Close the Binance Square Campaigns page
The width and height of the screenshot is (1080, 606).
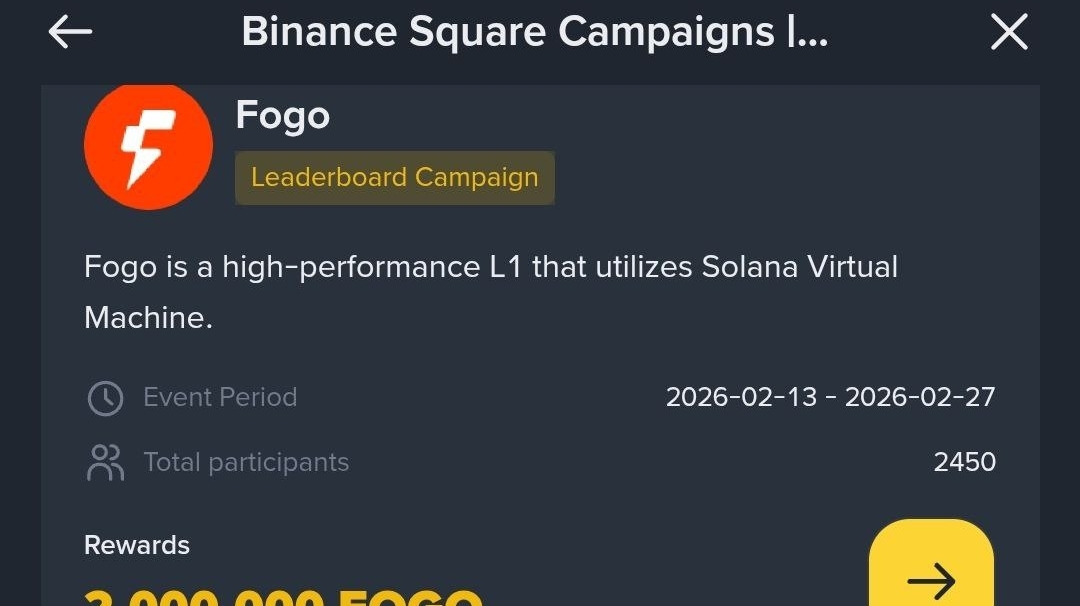[x=1009, y=33]
